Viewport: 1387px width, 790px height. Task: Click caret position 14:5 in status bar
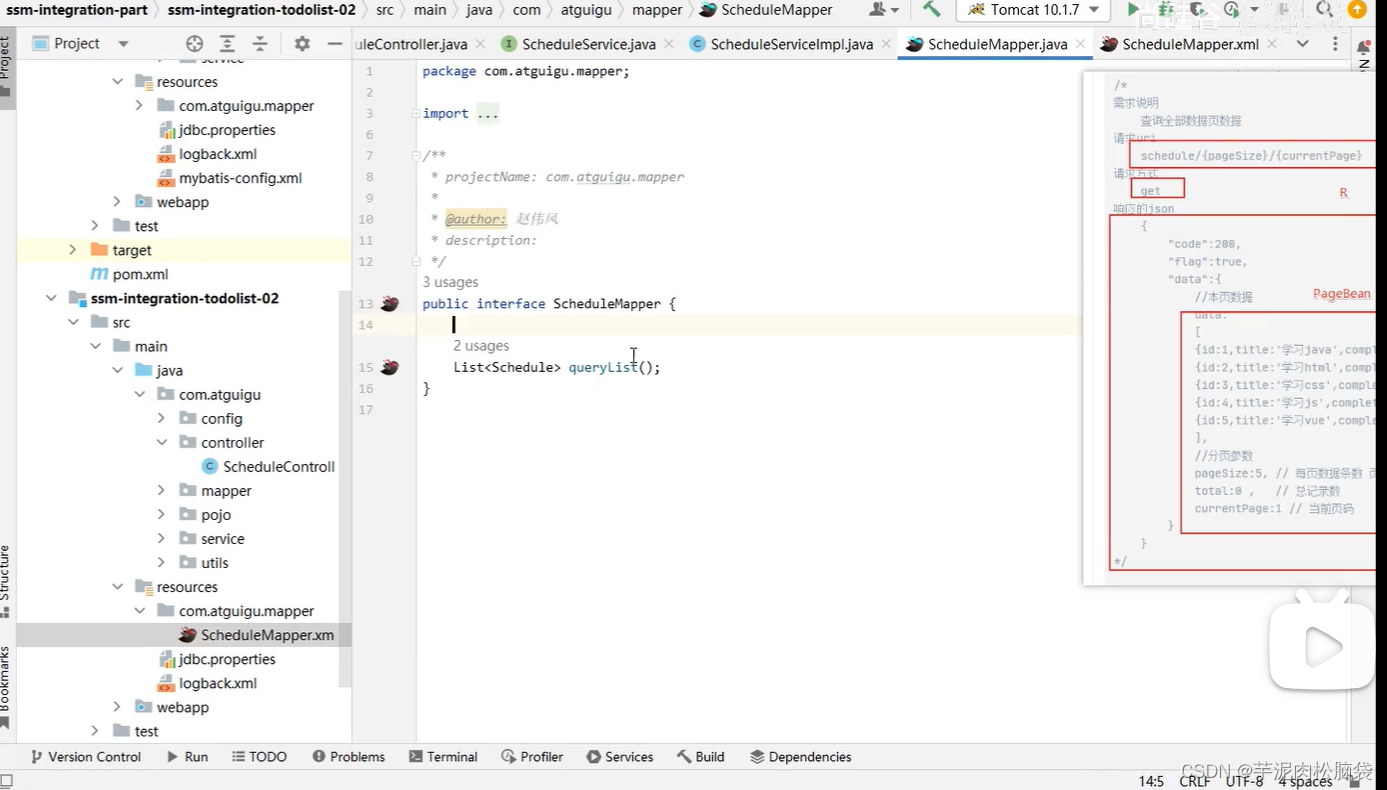(1151, 781)
